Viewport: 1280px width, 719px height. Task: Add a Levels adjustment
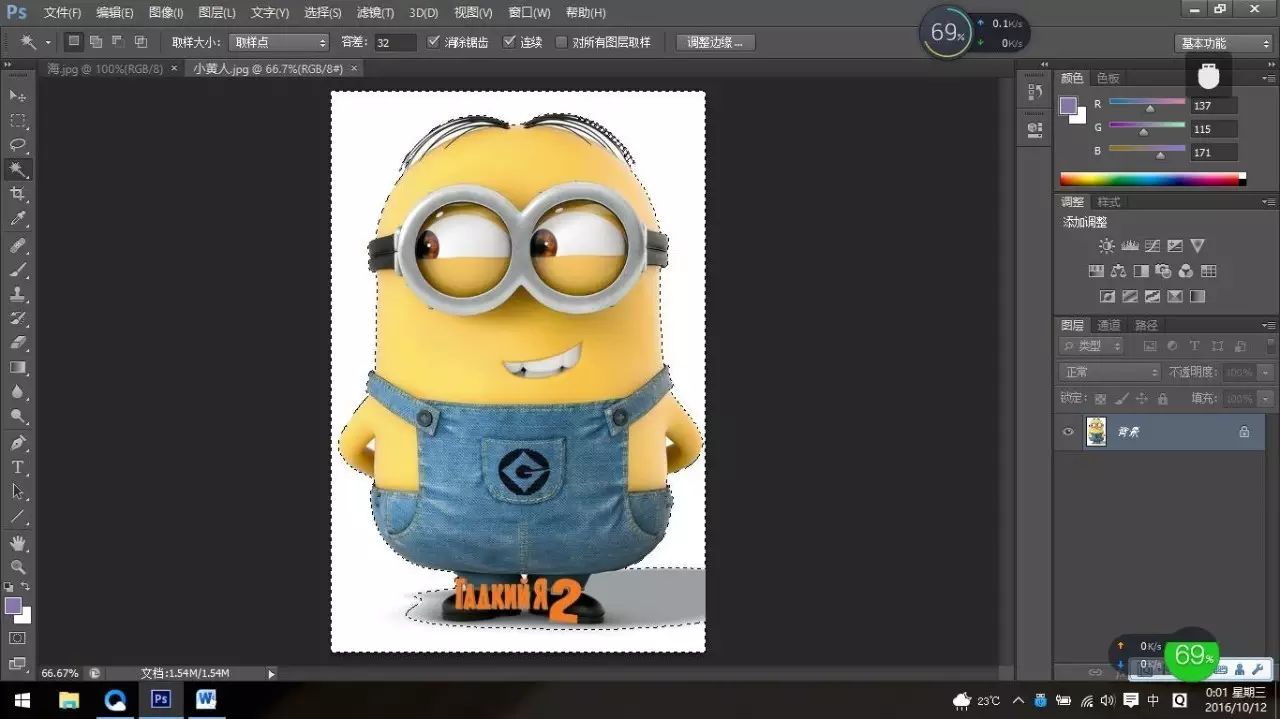point(1130,246)
